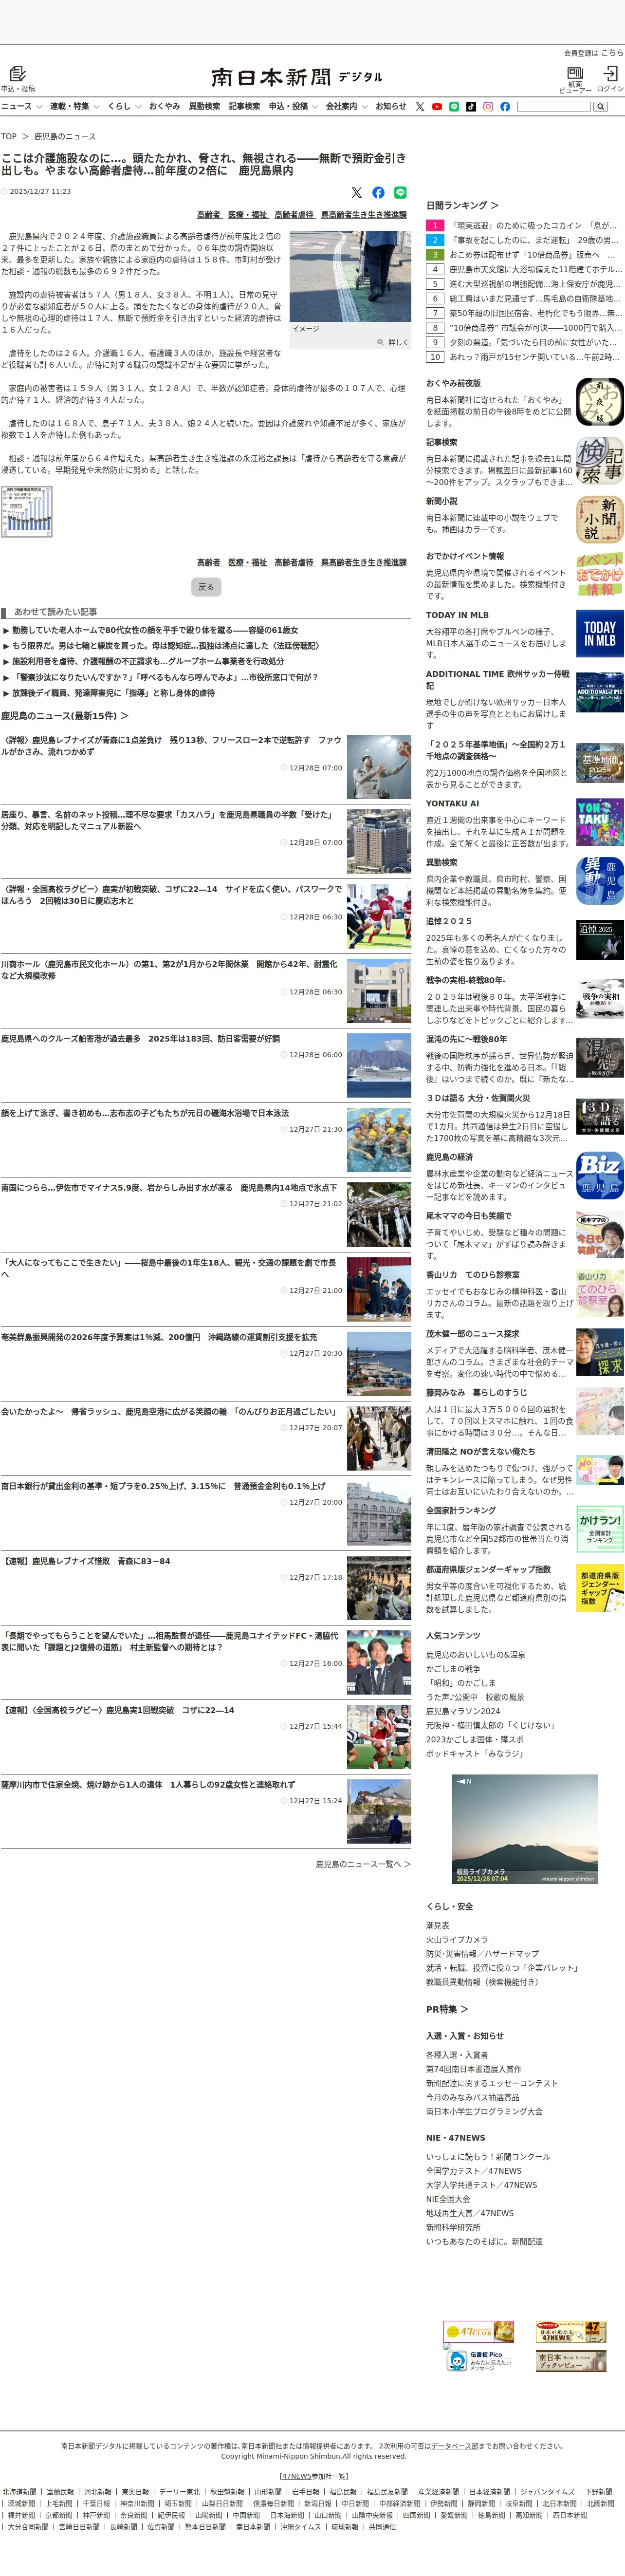
Task: Share the article on Facebook below the headline
Action: click(378, 192)
